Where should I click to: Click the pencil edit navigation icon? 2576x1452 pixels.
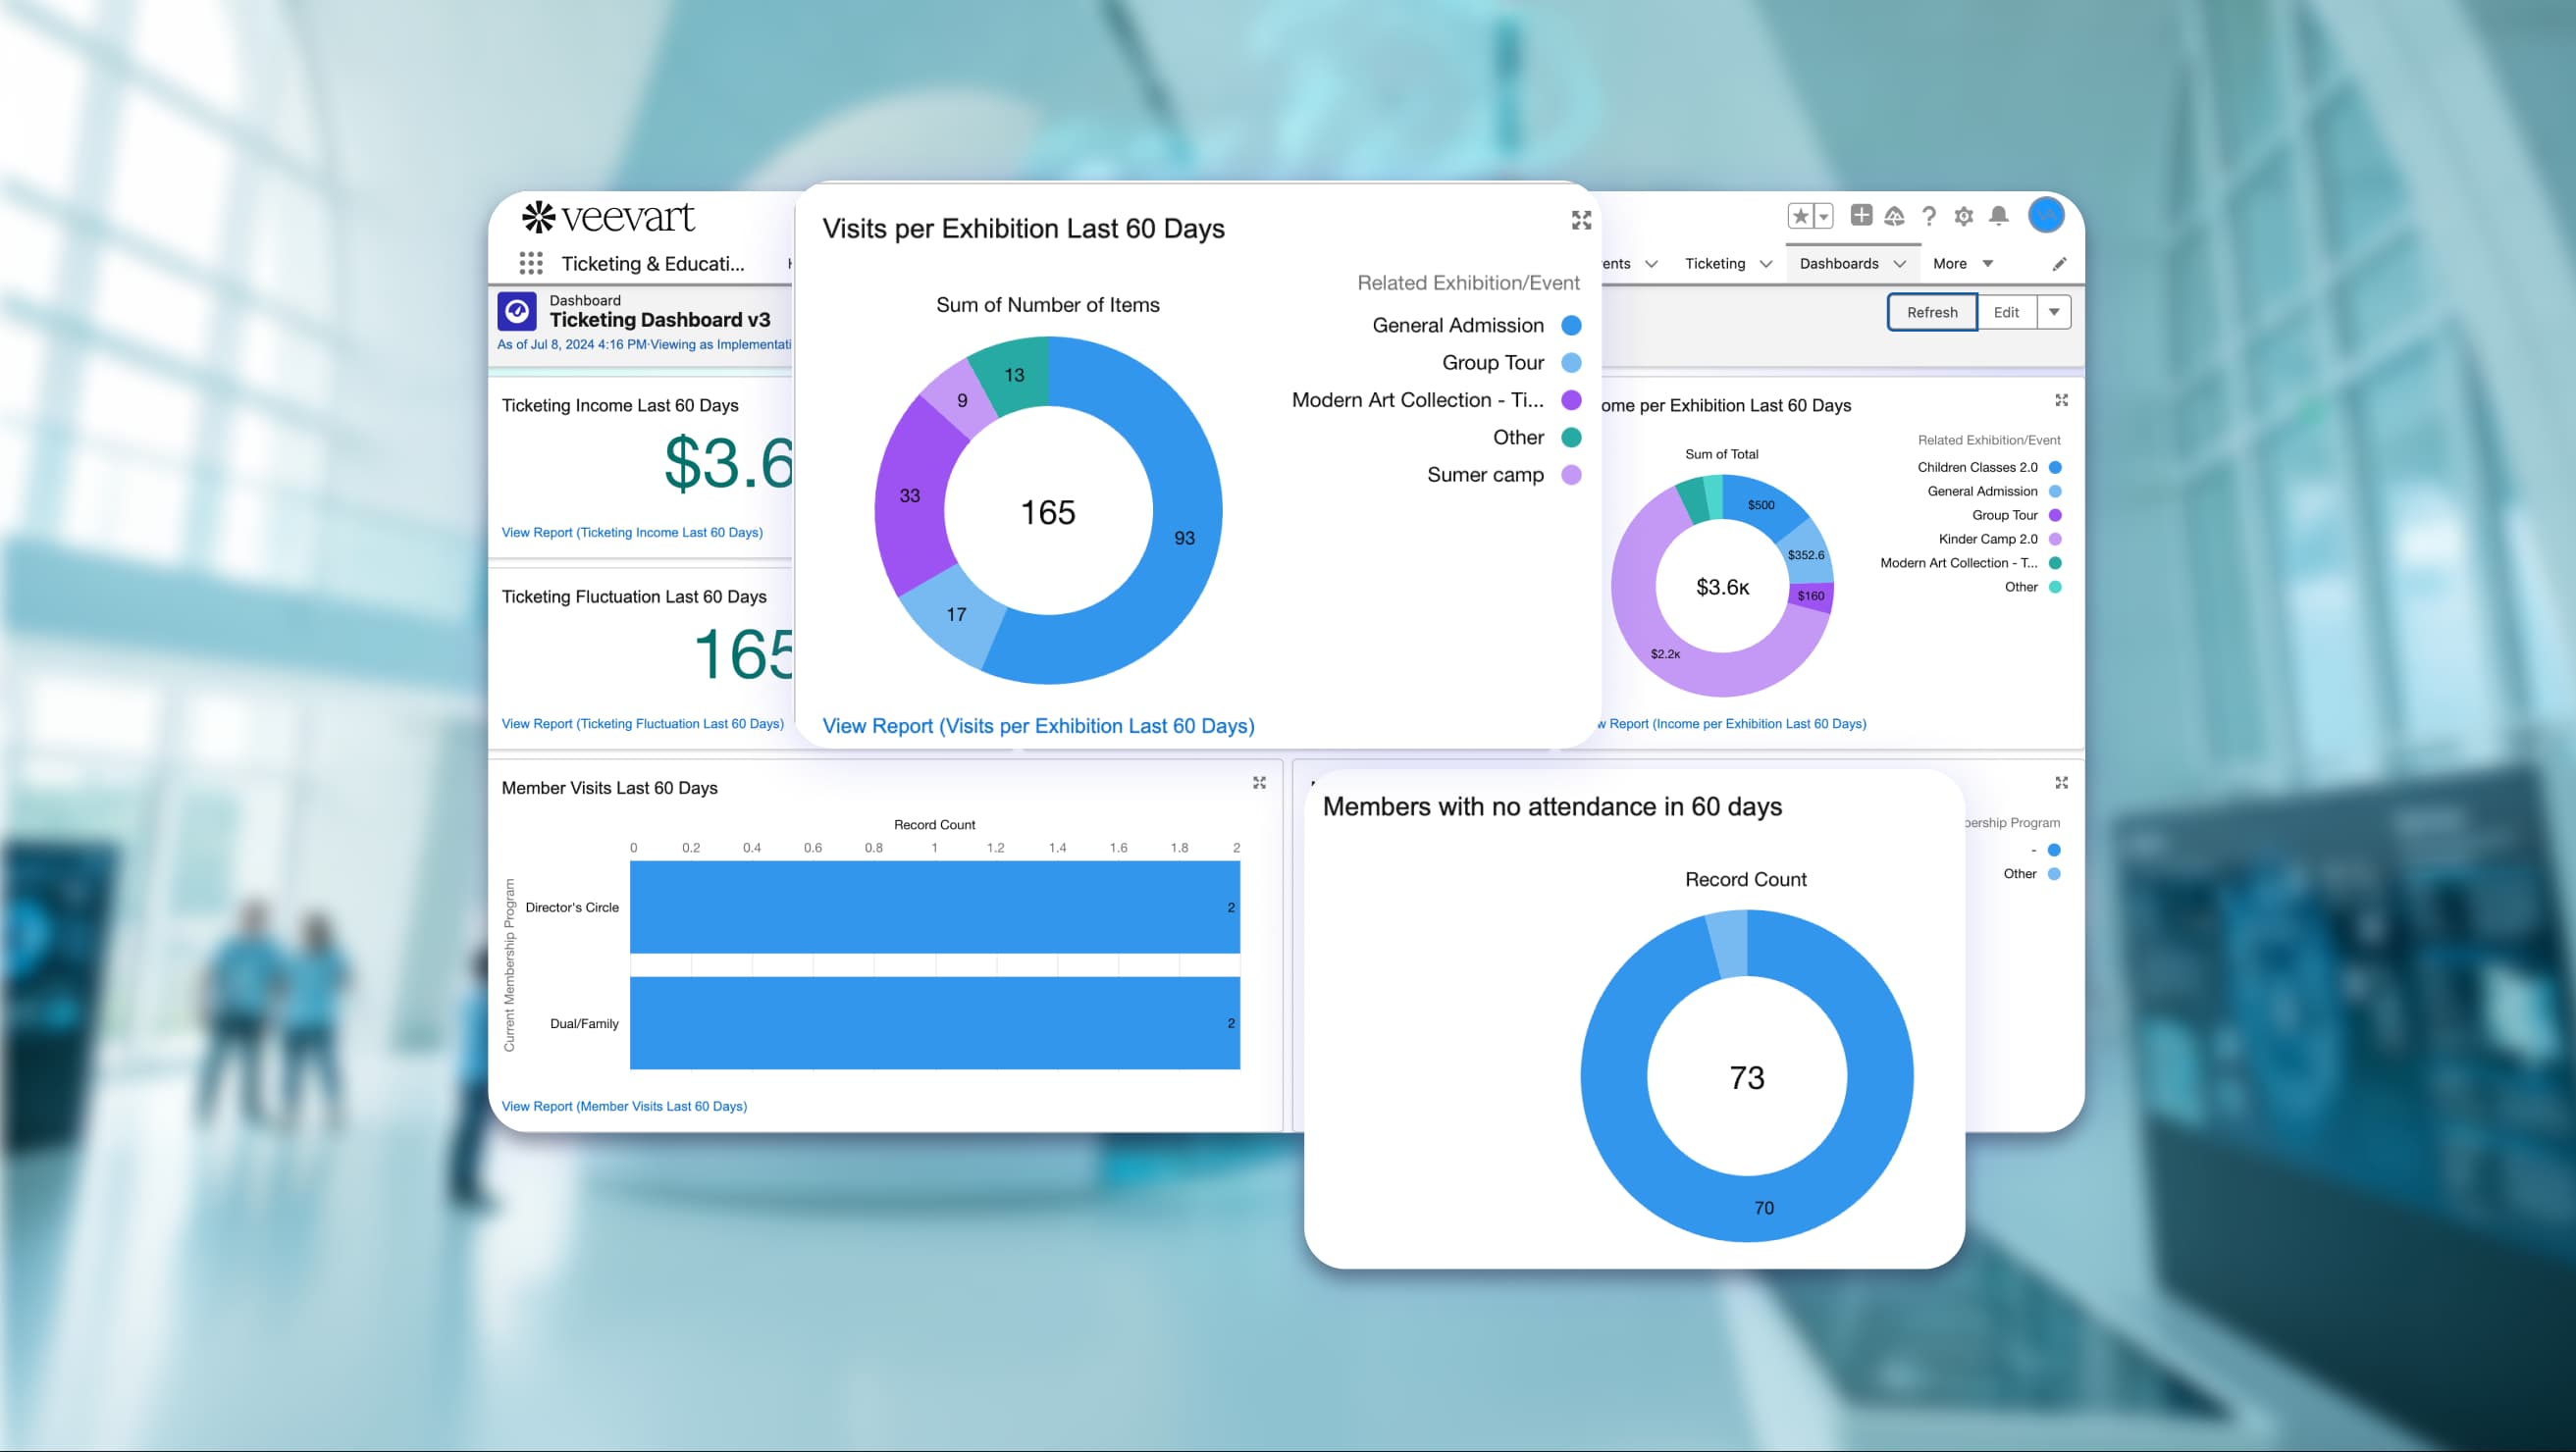coord(2059,263)
